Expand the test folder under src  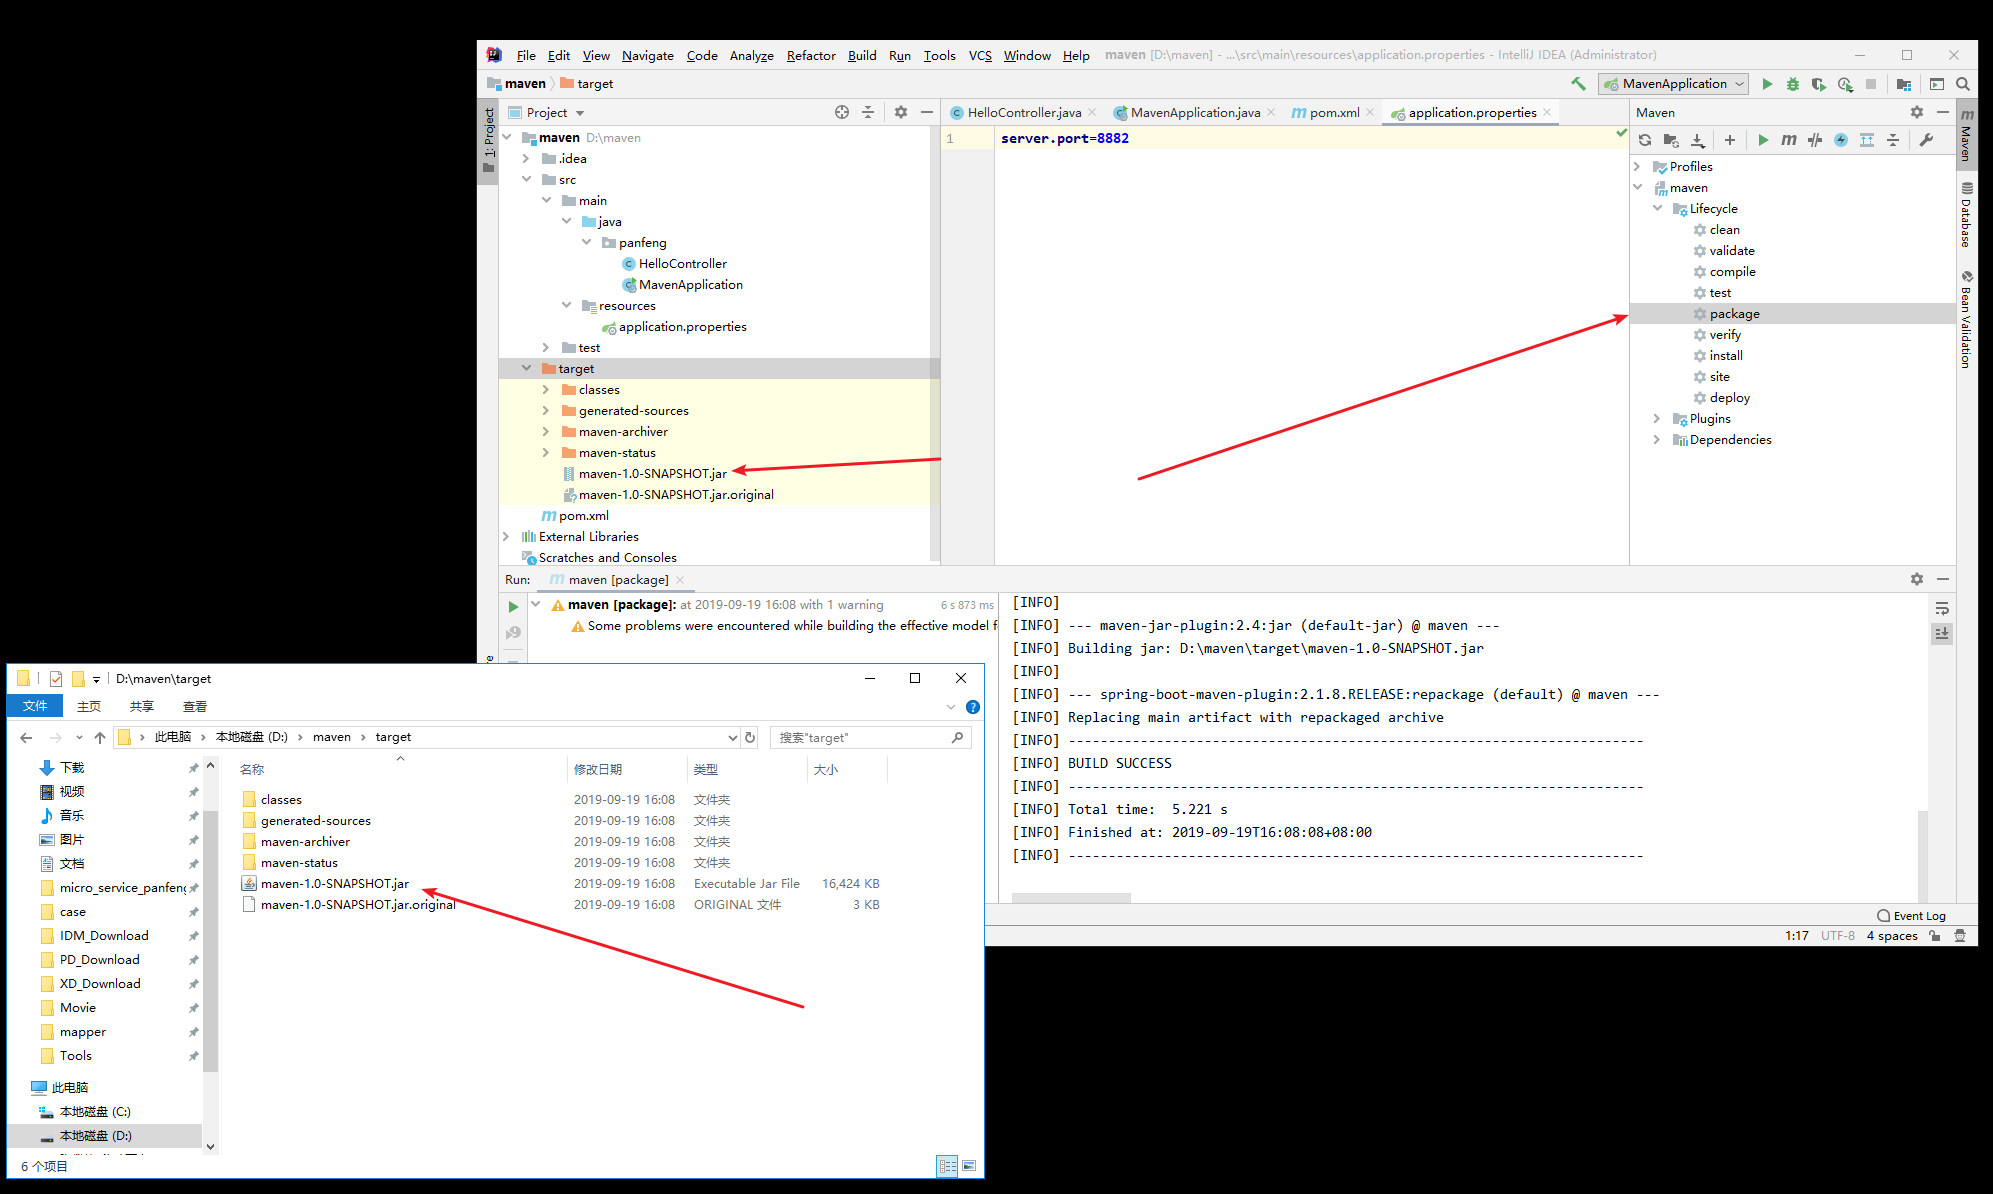coord(546,347)
